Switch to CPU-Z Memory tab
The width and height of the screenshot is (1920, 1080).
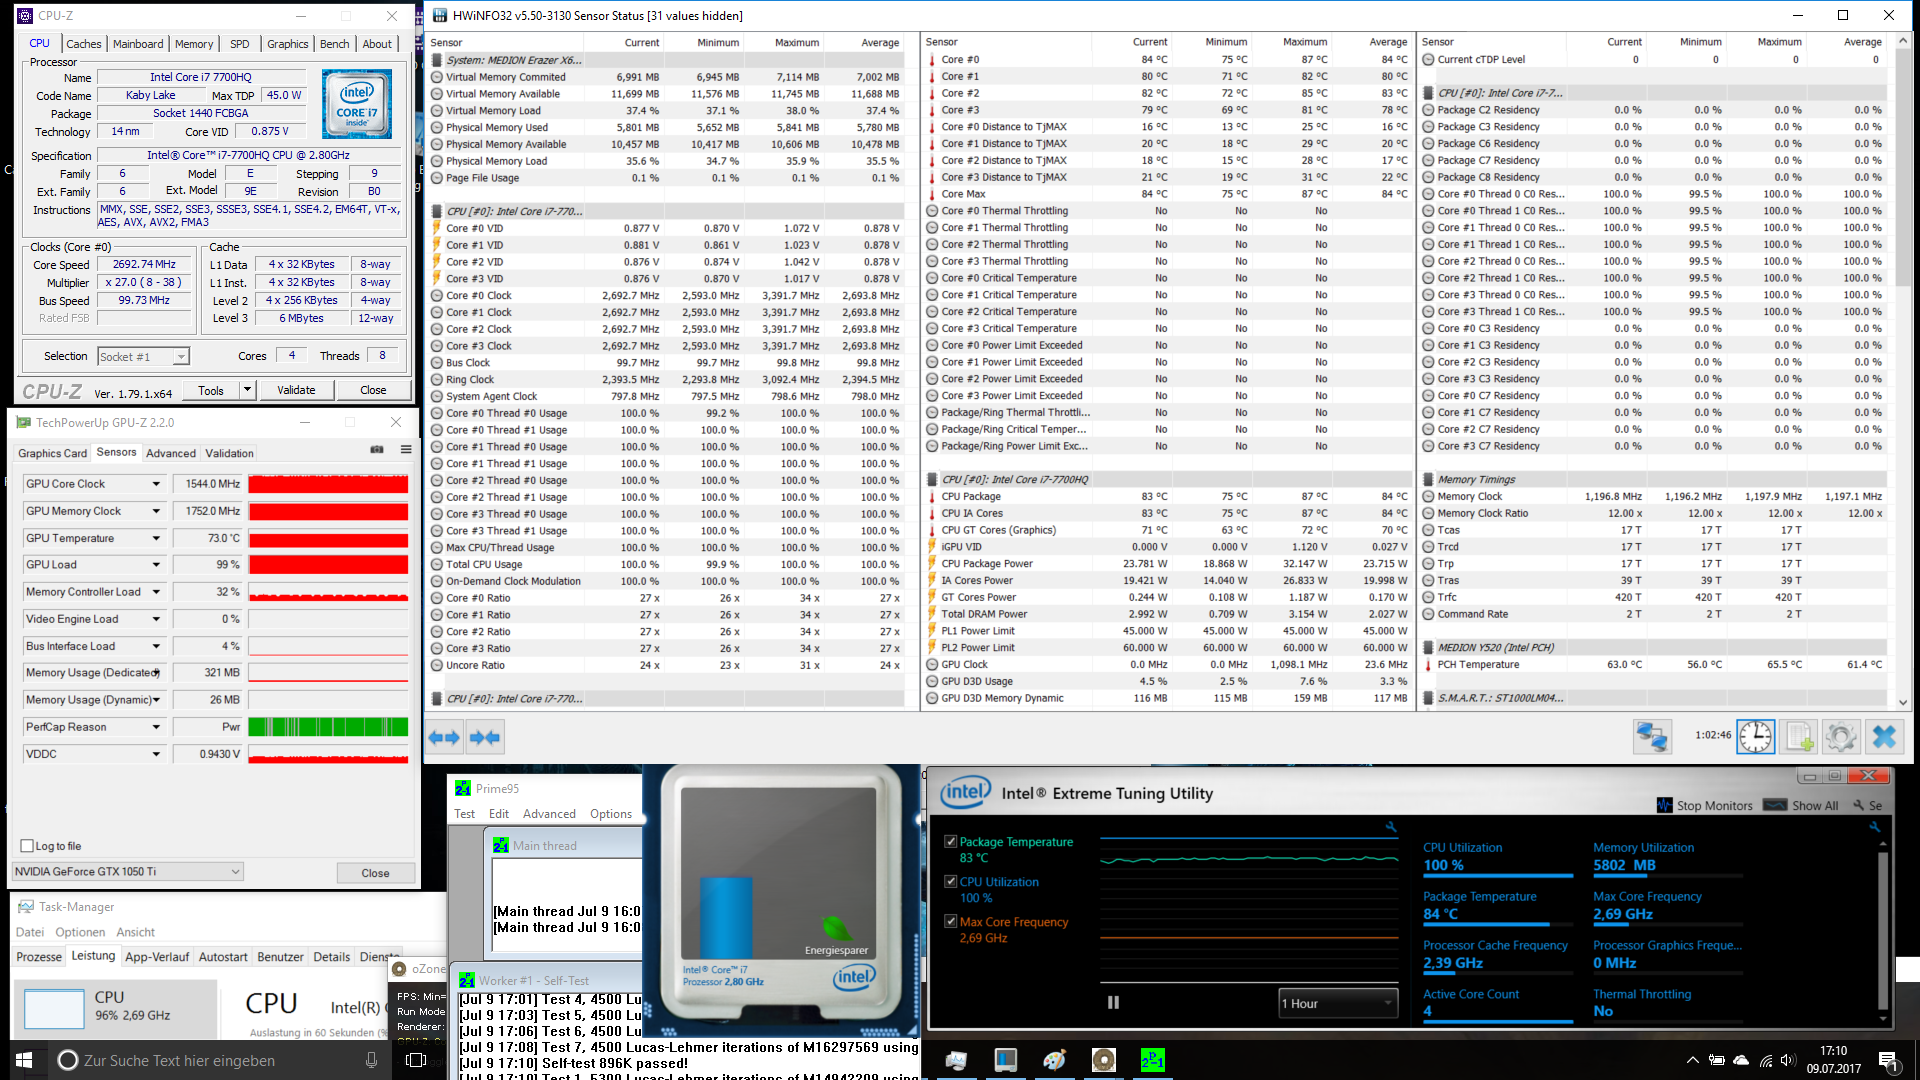click(193, 44)
